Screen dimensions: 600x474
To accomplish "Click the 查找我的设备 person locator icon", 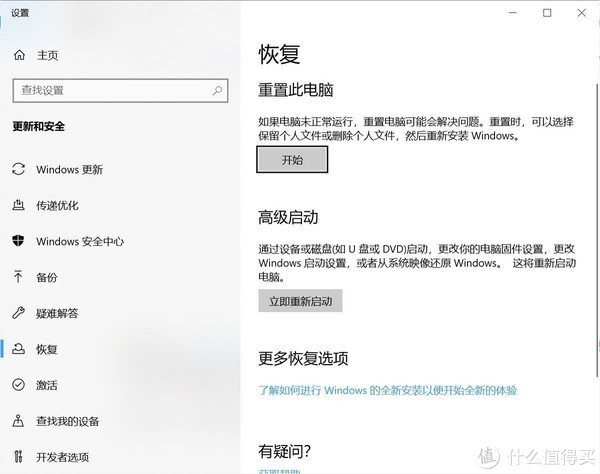I will 18,421.
